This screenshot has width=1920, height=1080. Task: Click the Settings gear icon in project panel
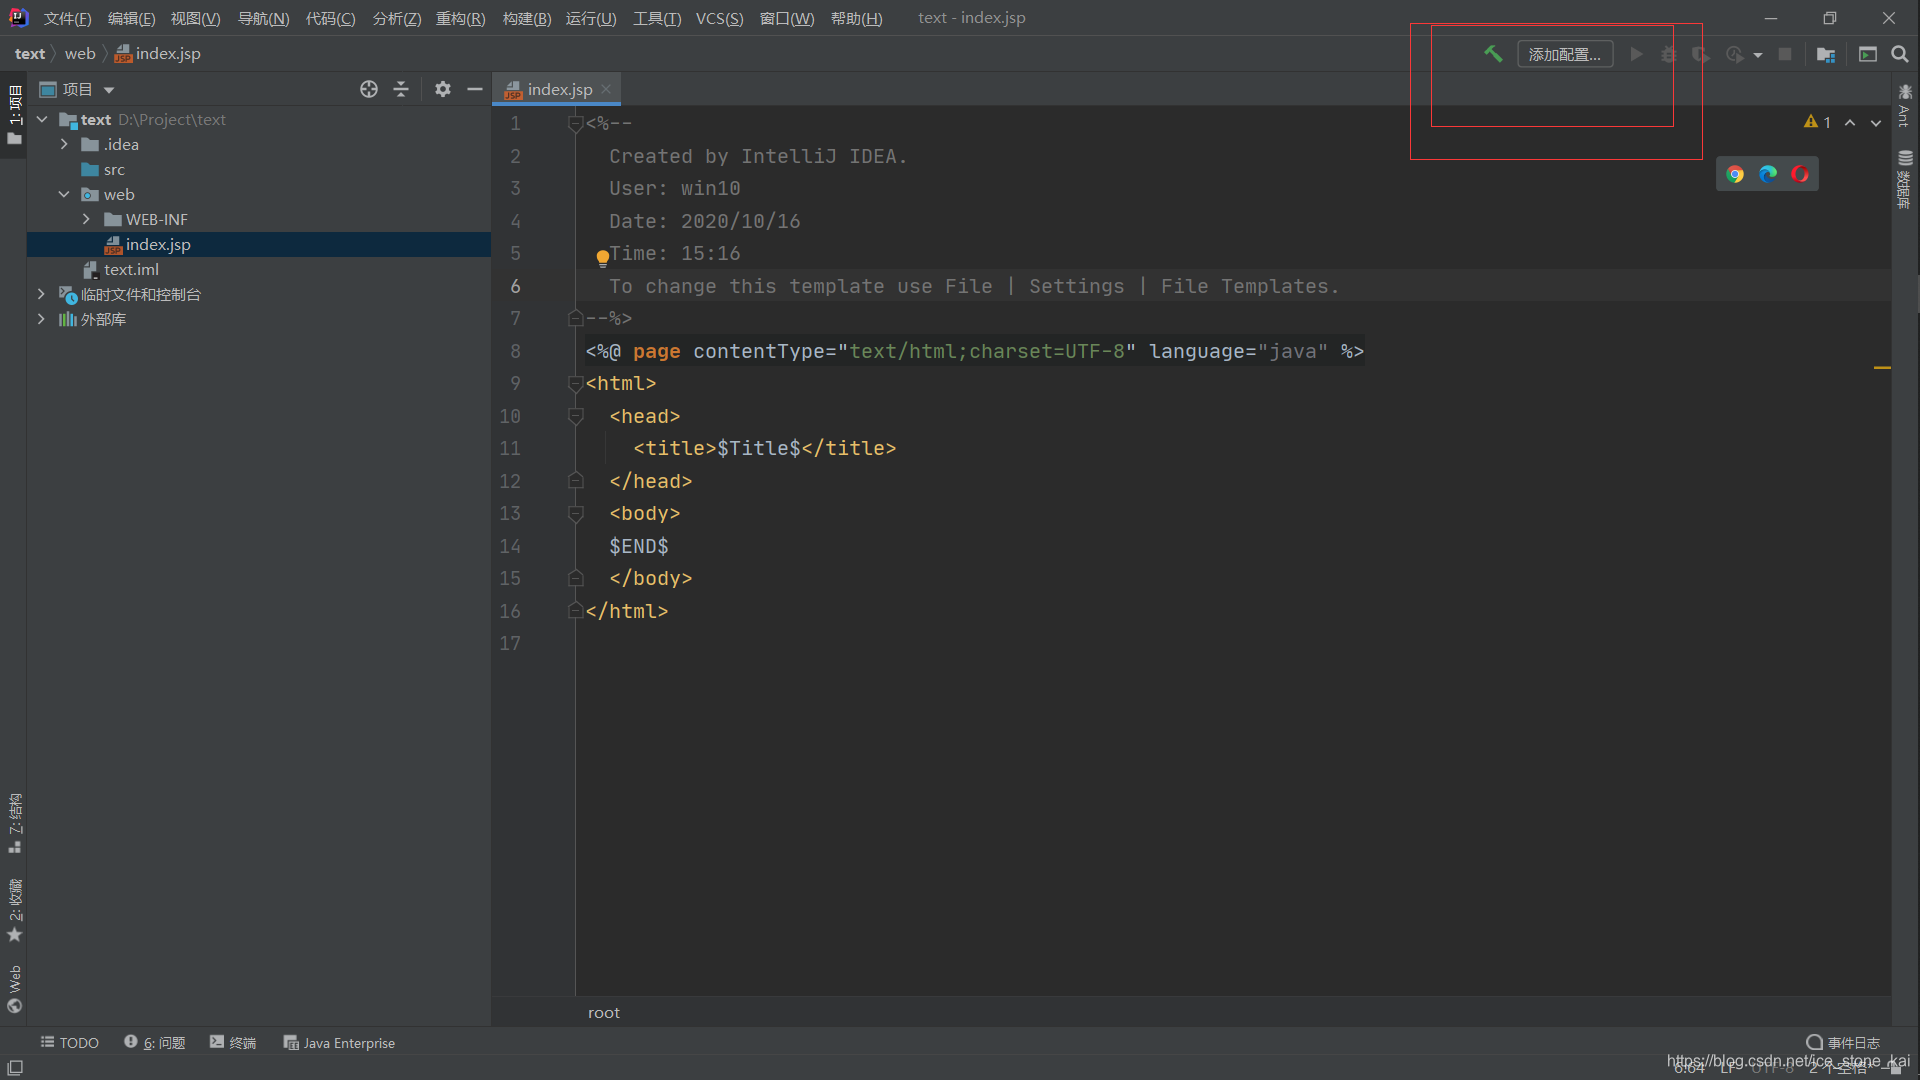click(x=442, y=88)
